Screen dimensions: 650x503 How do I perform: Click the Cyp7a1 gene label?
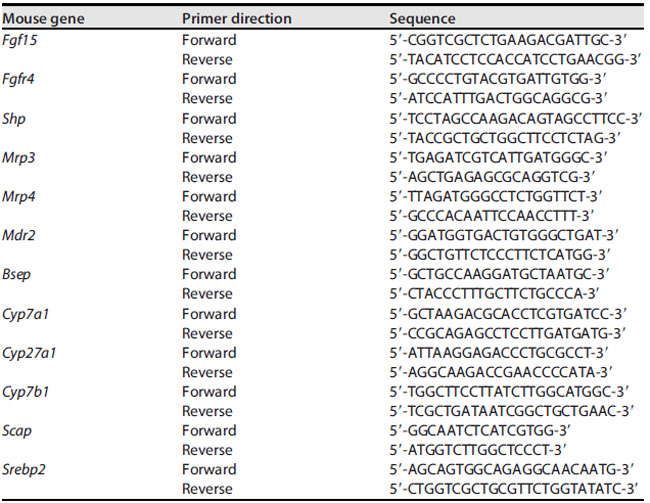(x=25, y=314)
